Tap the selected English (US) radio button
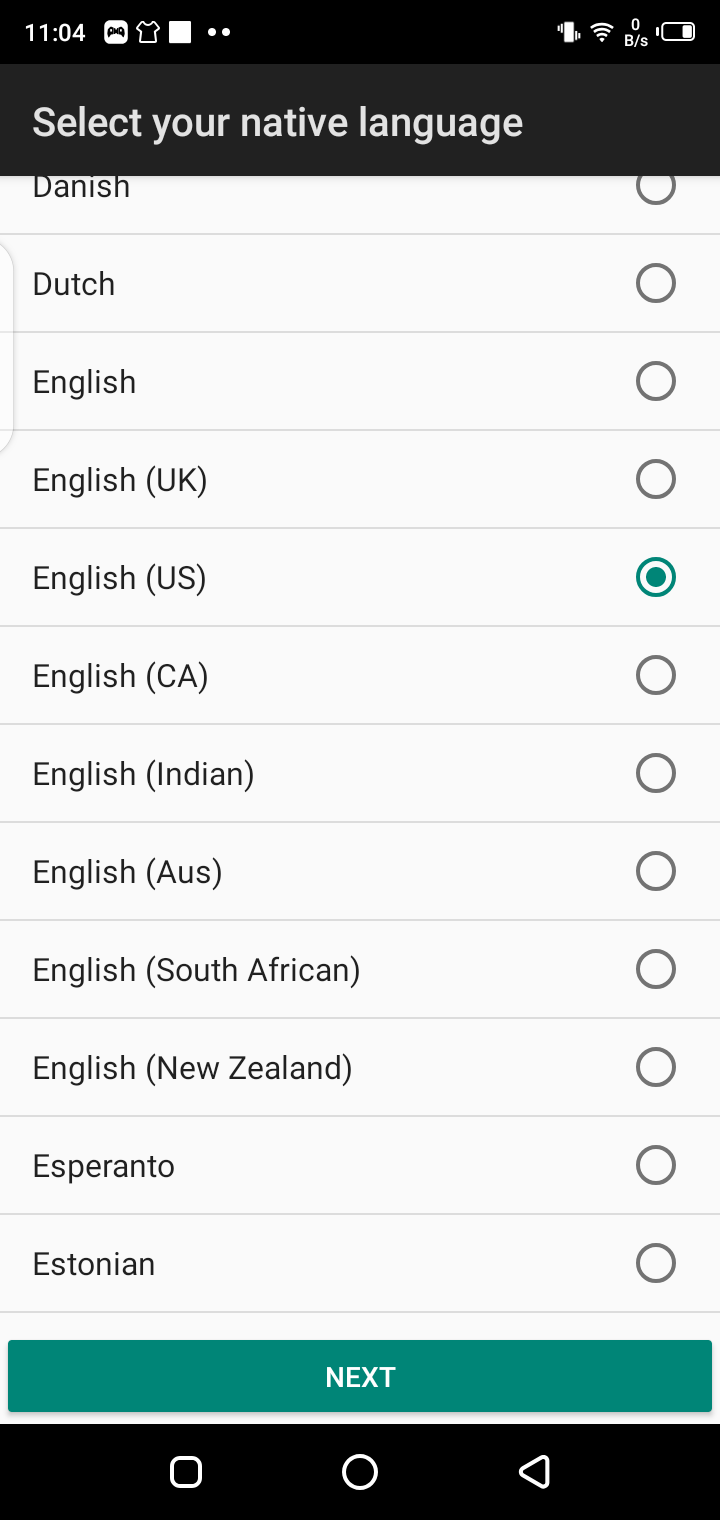Image resolution: width=720 pixels, height=1520 pixels. tap(656, 577)
